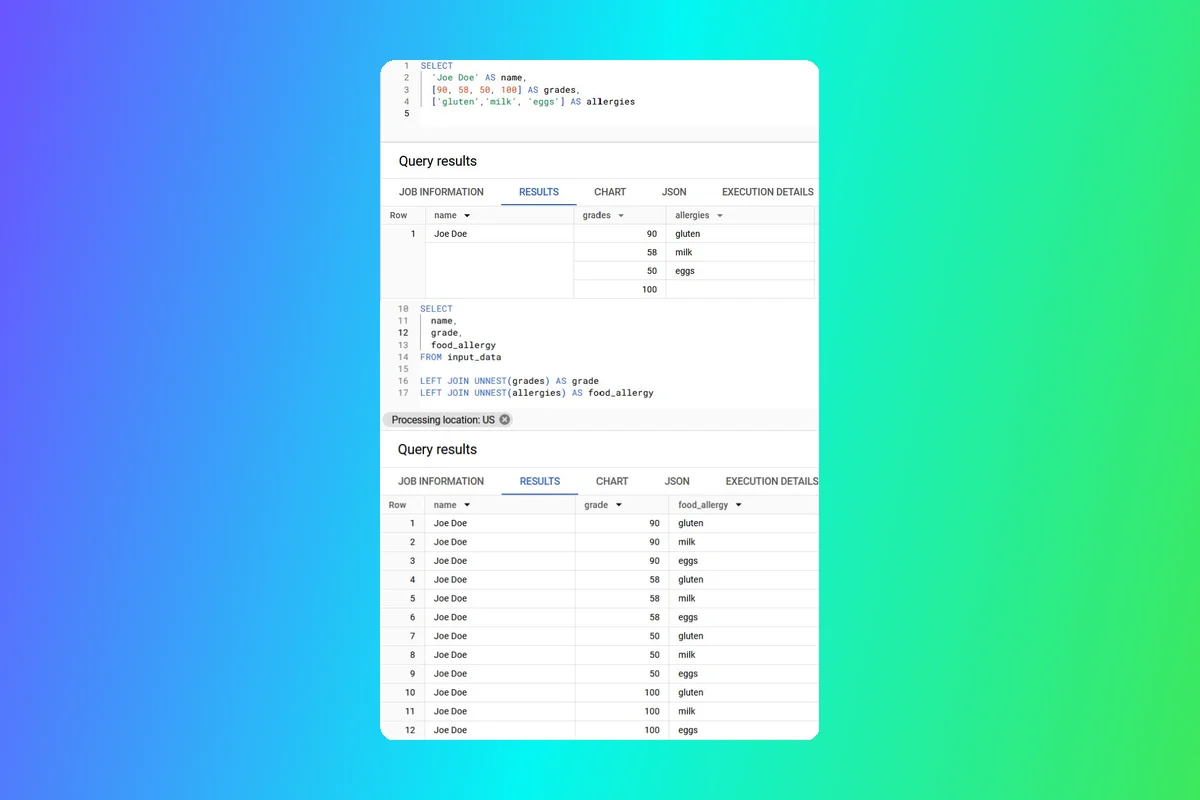Switch to lower CHART tab
1200x800 pixels.
[x=612, y=481]
